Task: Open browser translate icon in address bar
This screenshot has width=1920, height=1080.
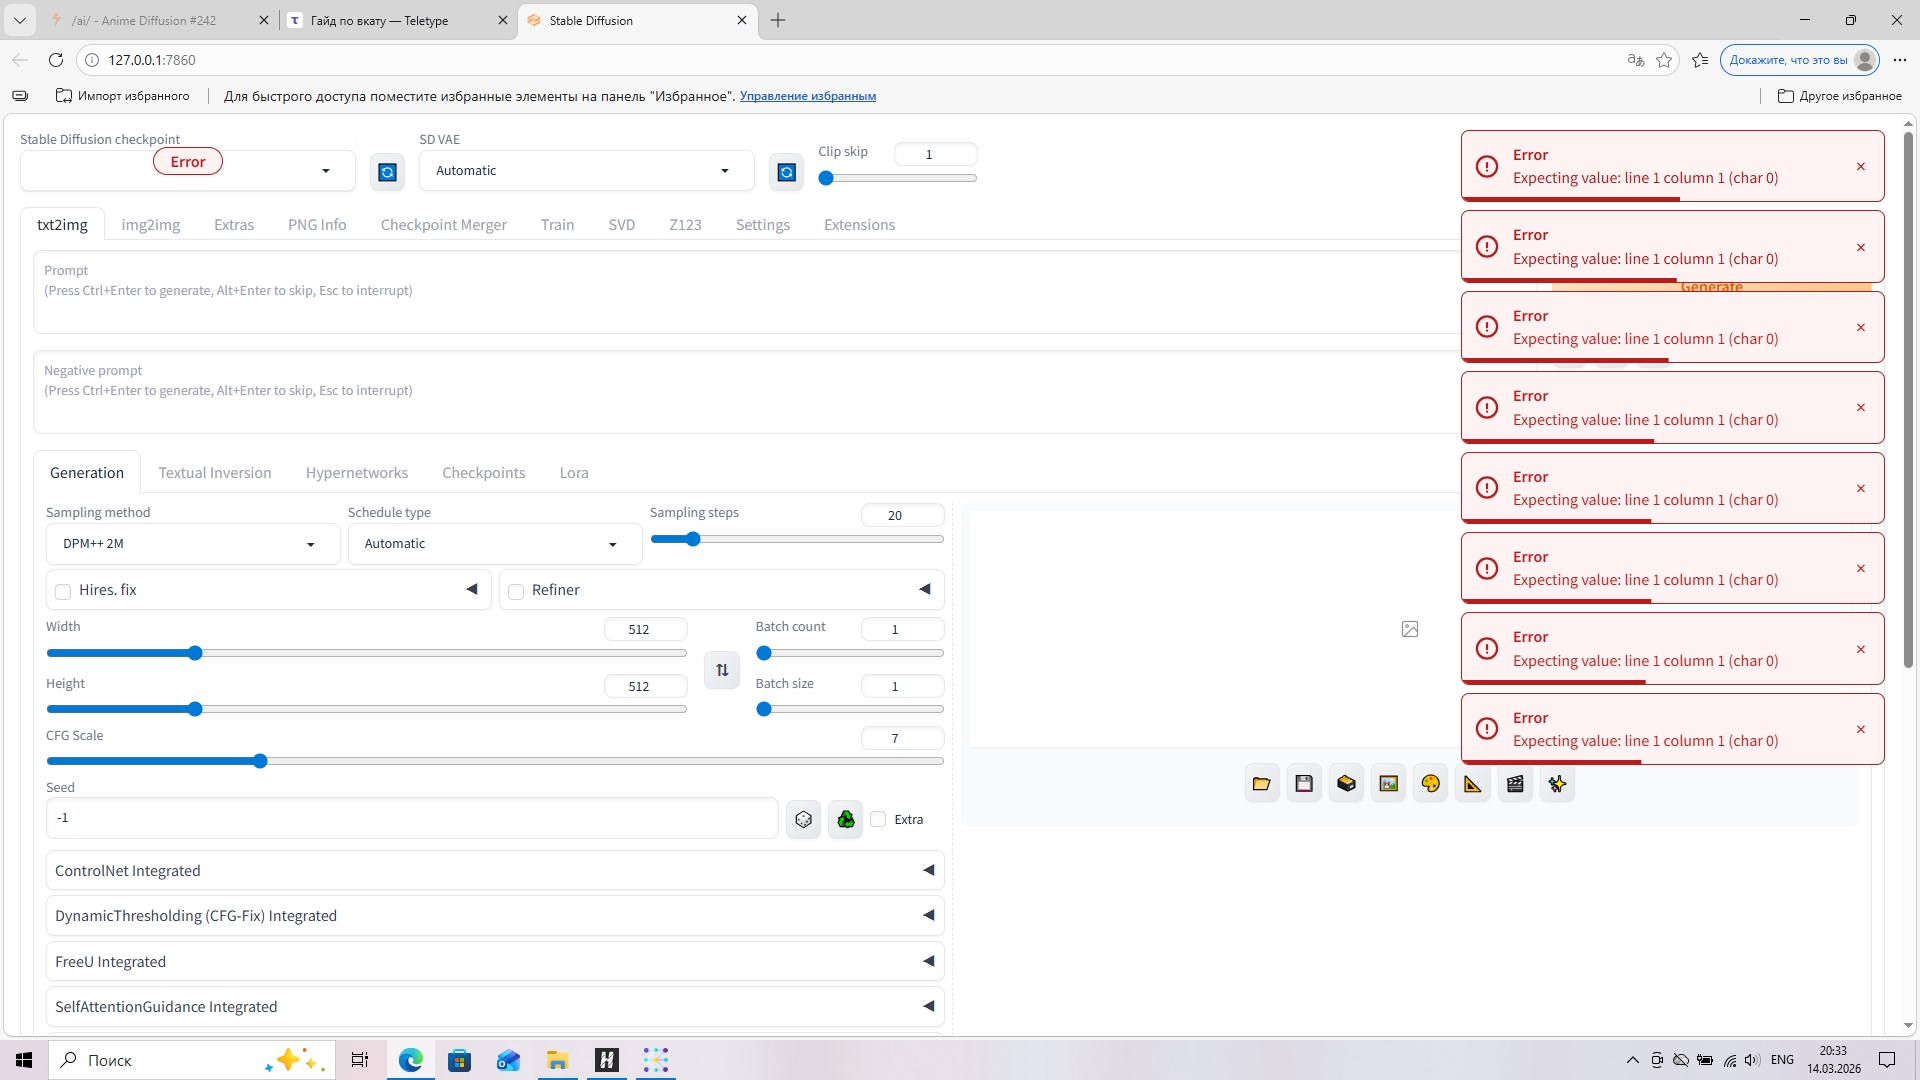Action: [1636, 60]
